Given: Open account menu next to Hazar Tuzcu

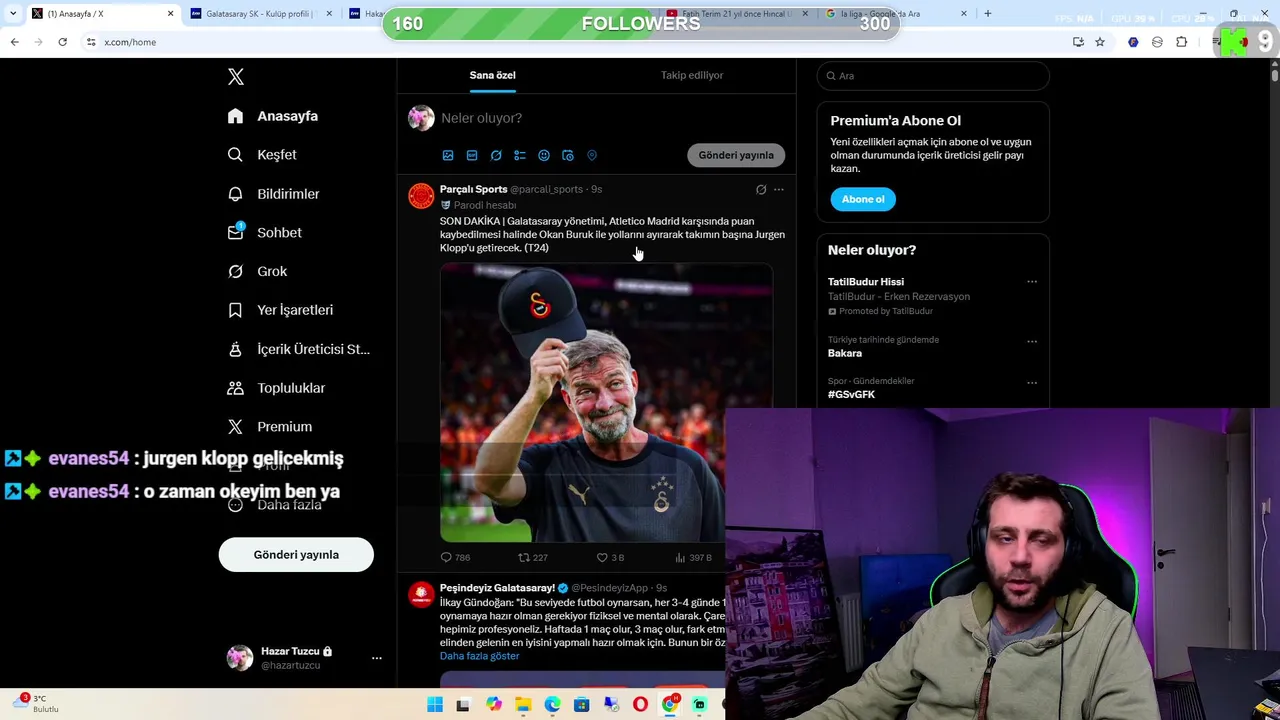Looking at the screenshot, I should (377, 658).
